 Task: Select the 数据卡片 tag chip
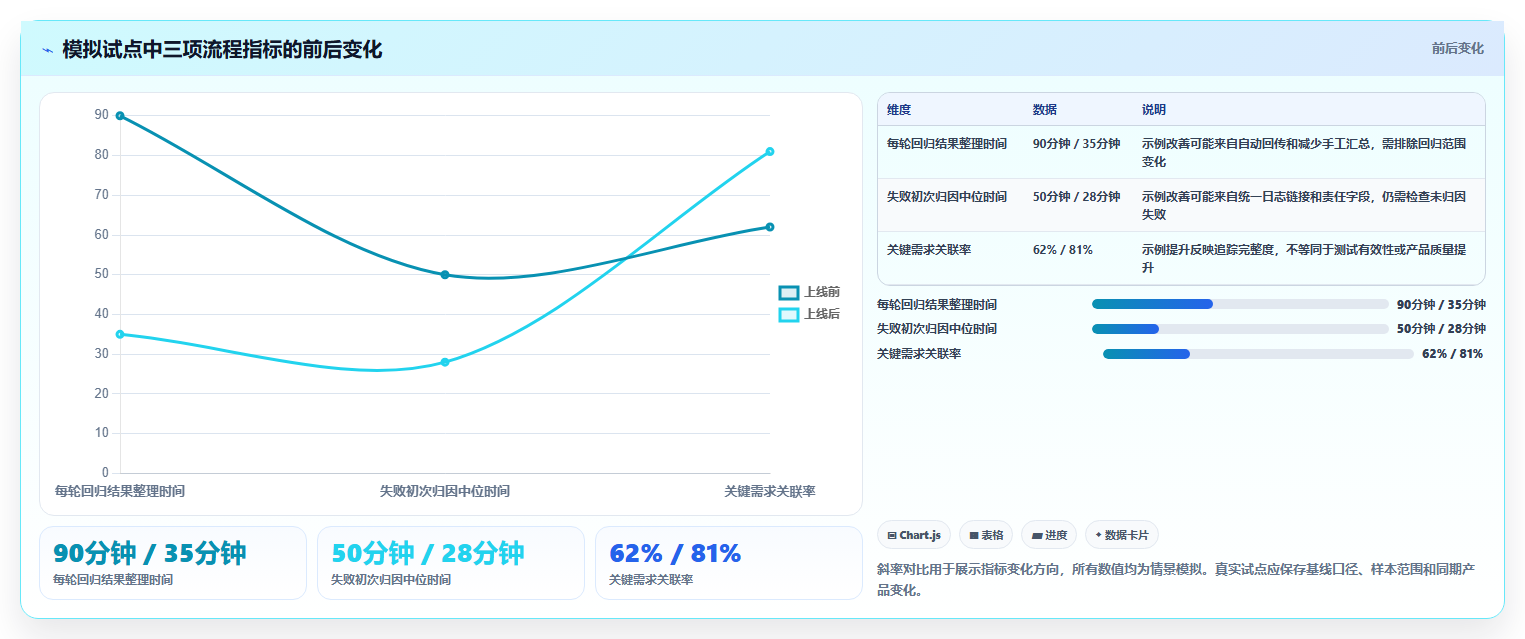[x=1122, y=535]
